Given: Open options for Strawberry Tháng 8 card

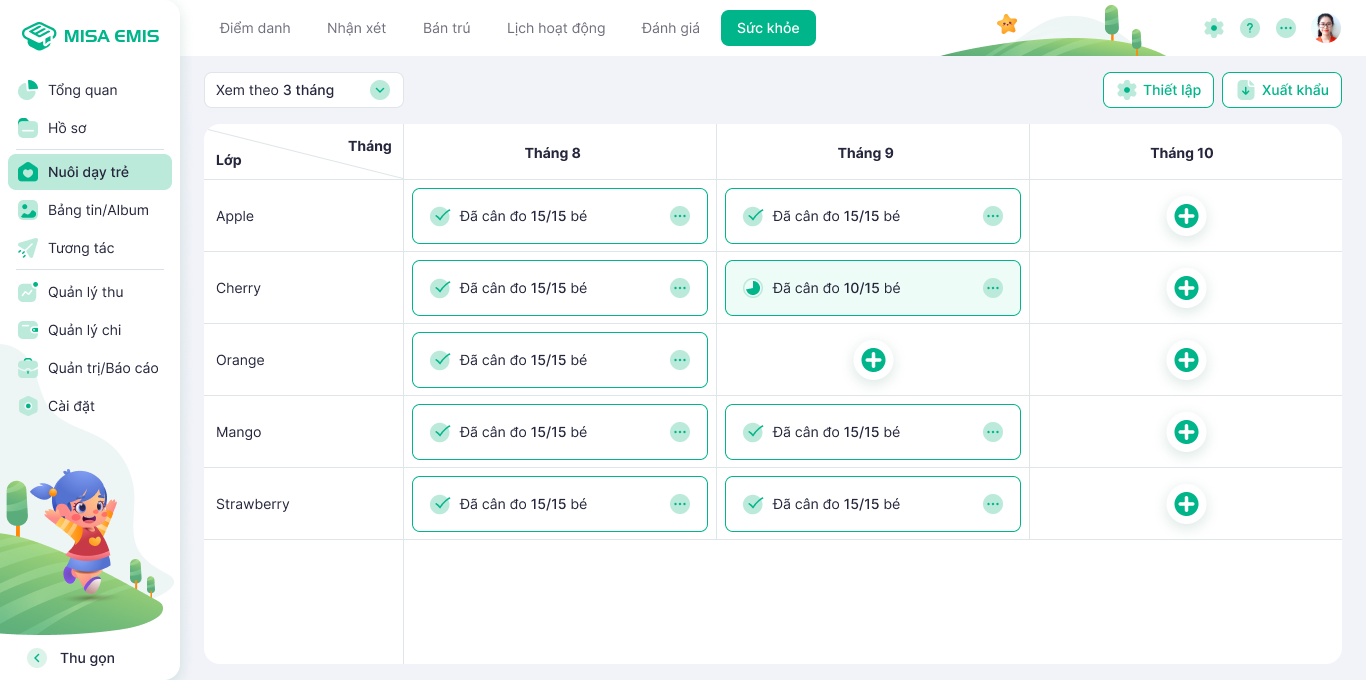Looking at the screenshot, I should point(680,504).
